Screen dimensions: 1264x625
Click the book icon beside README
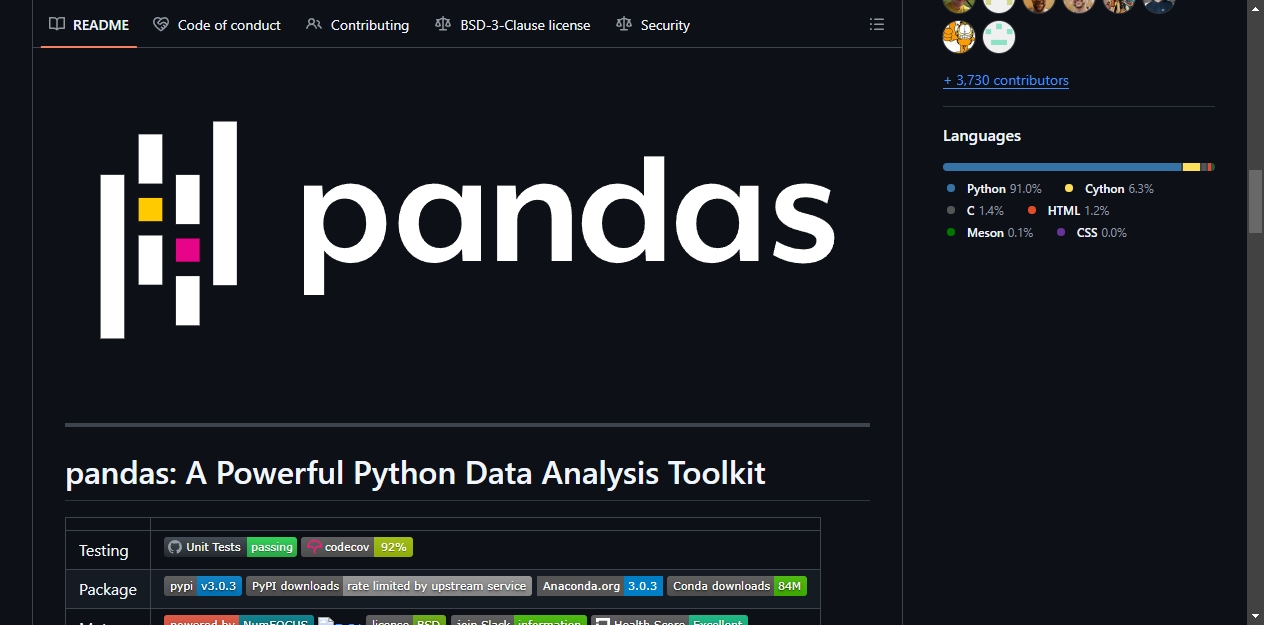pos(57,24)
